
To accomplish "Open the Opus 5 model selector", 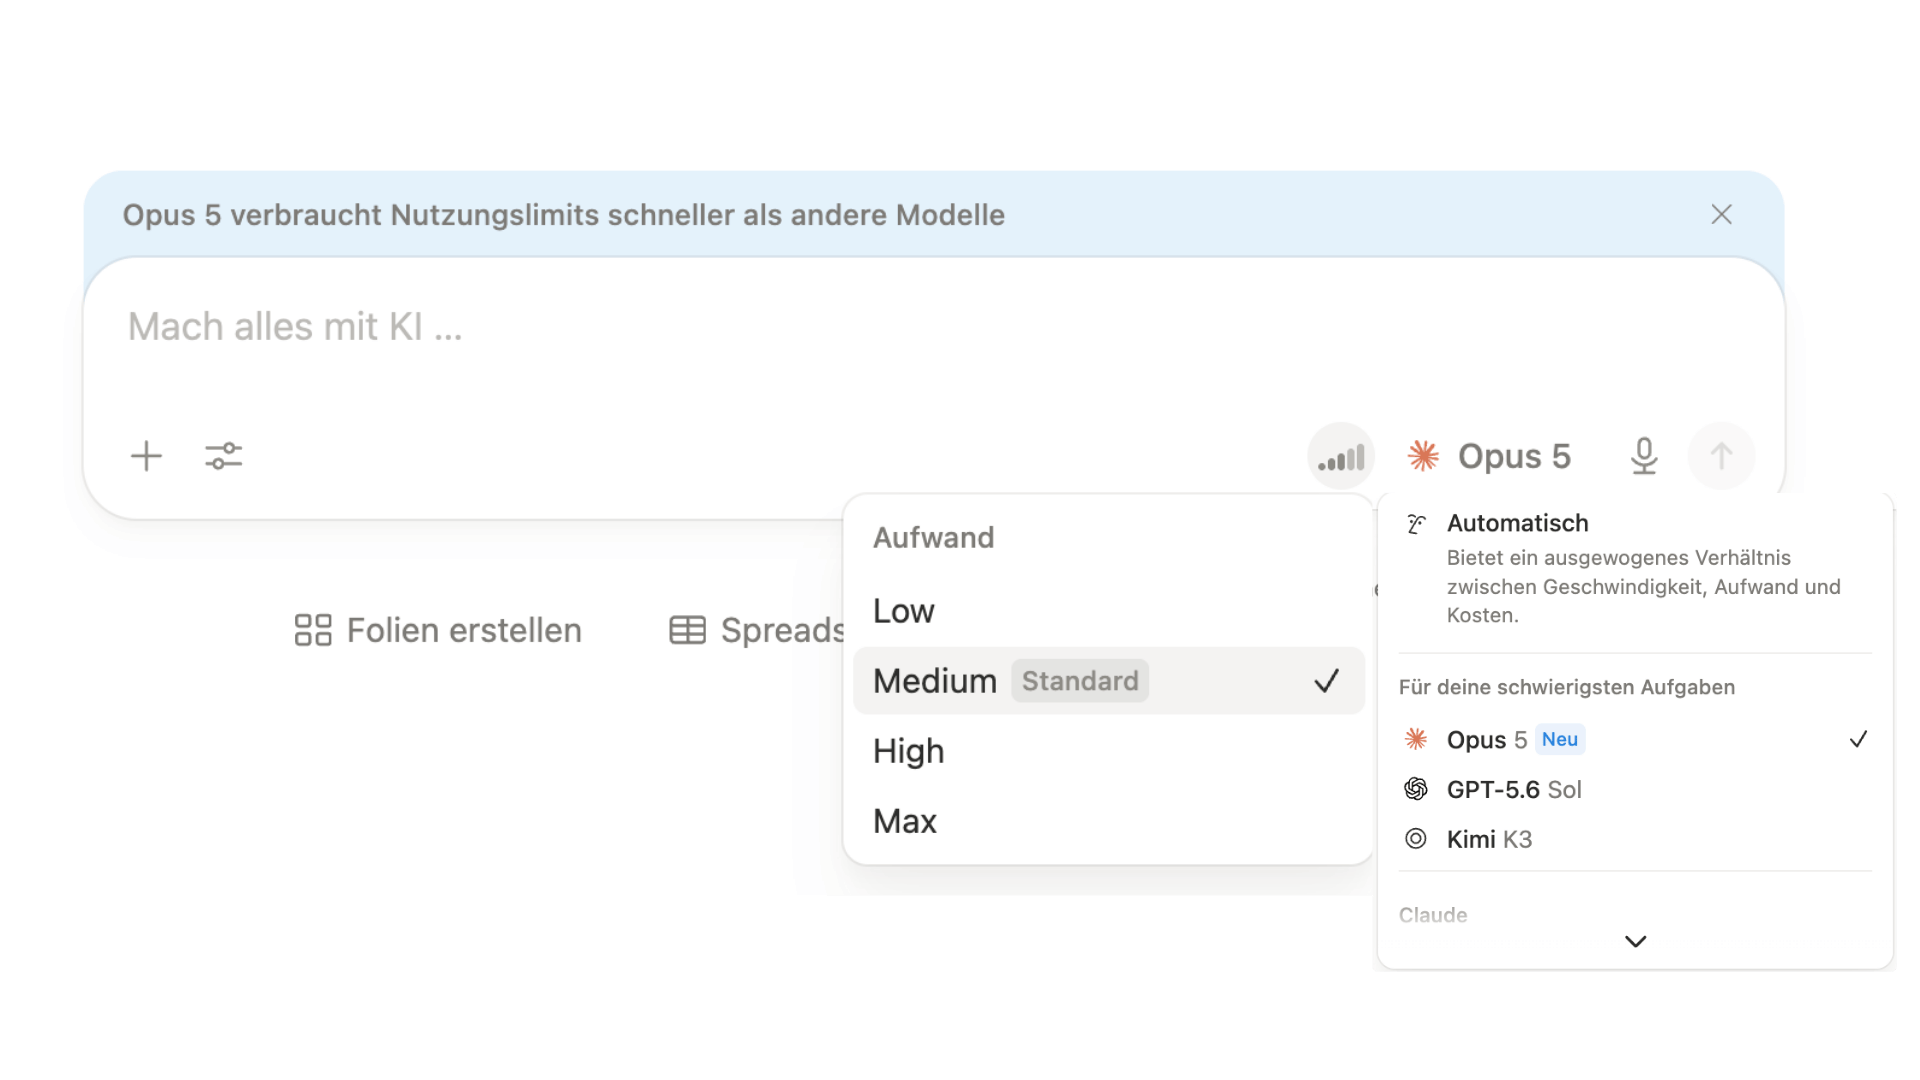I will coord(1489,456).
